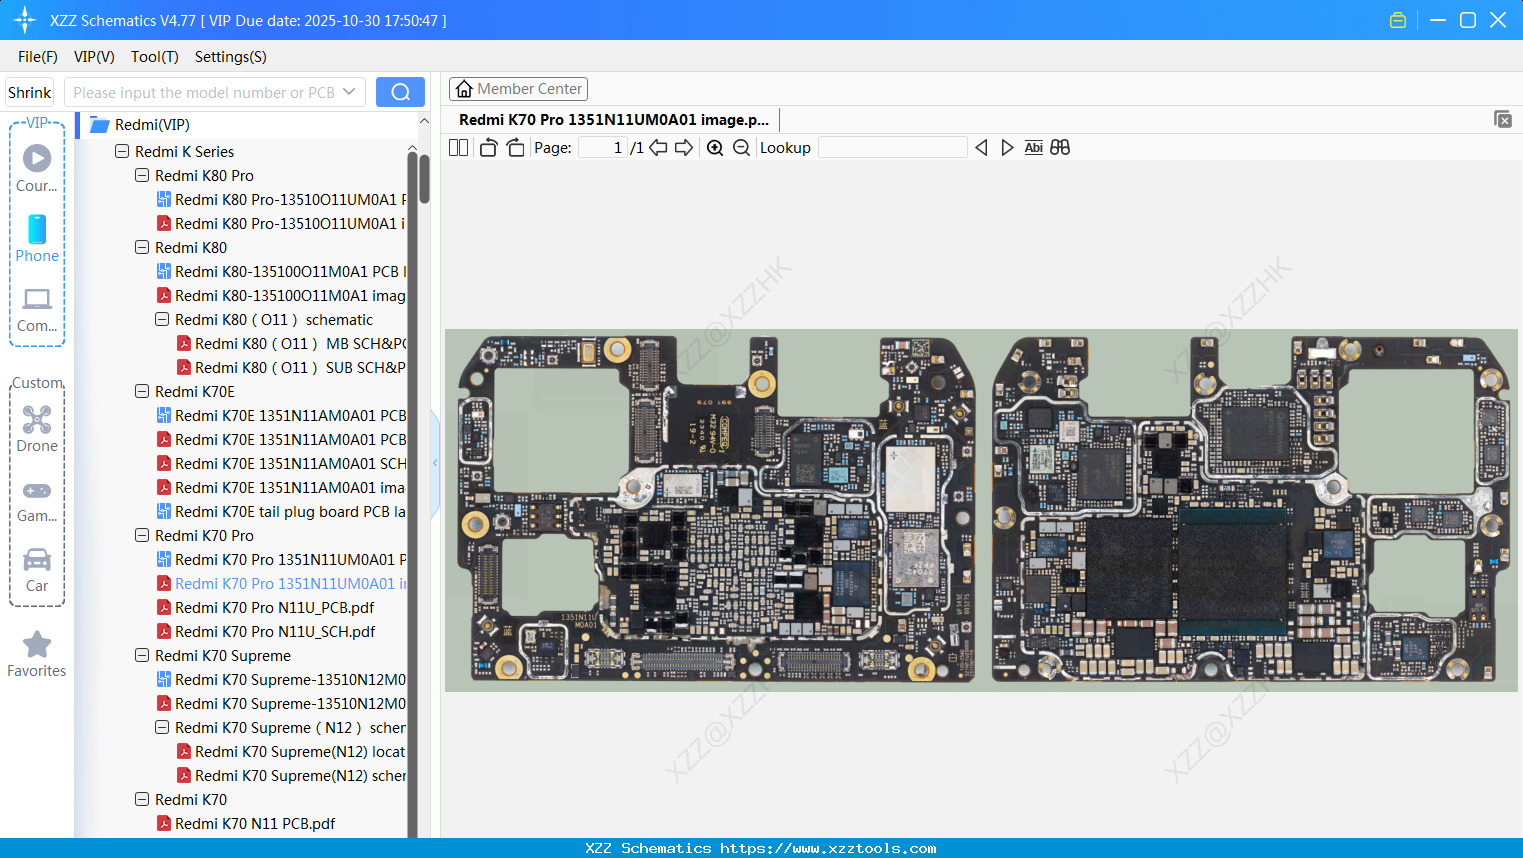
Task: Rotate the board image counterclockwise
Action: click(x=488, y=147)
